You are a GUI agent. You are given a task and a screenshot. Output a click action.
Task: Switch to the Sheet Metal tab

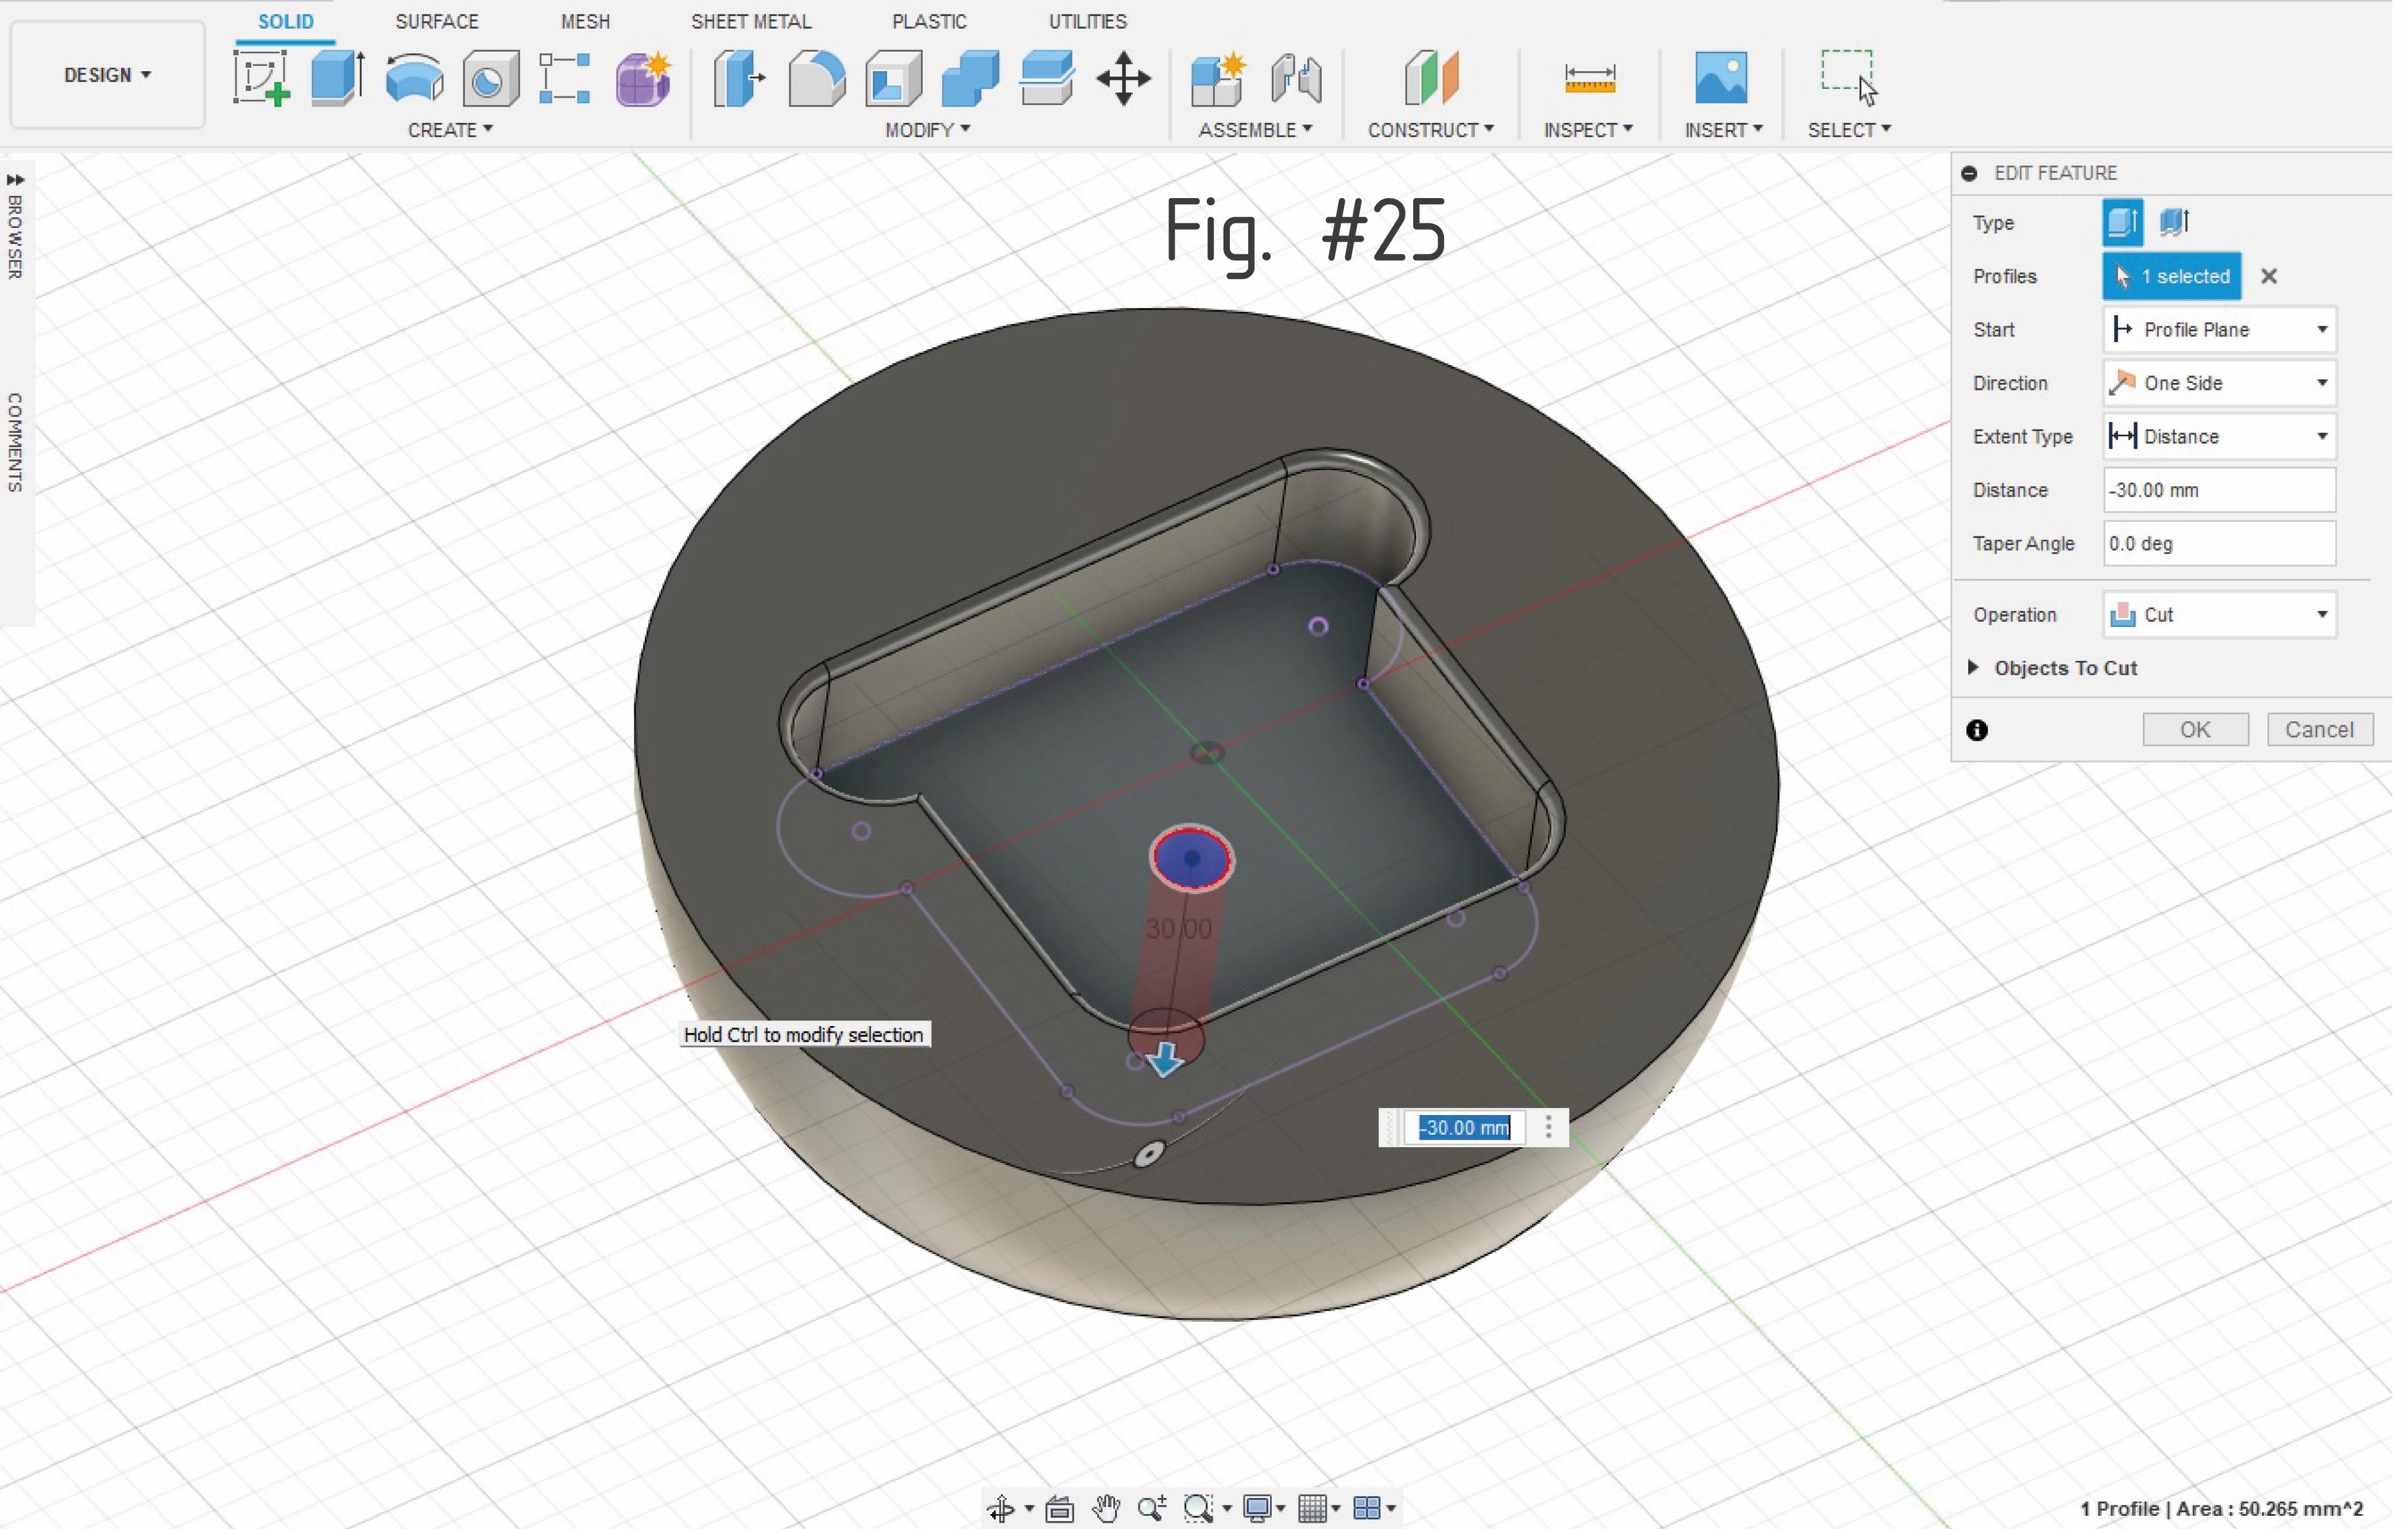tap(751, 22)
